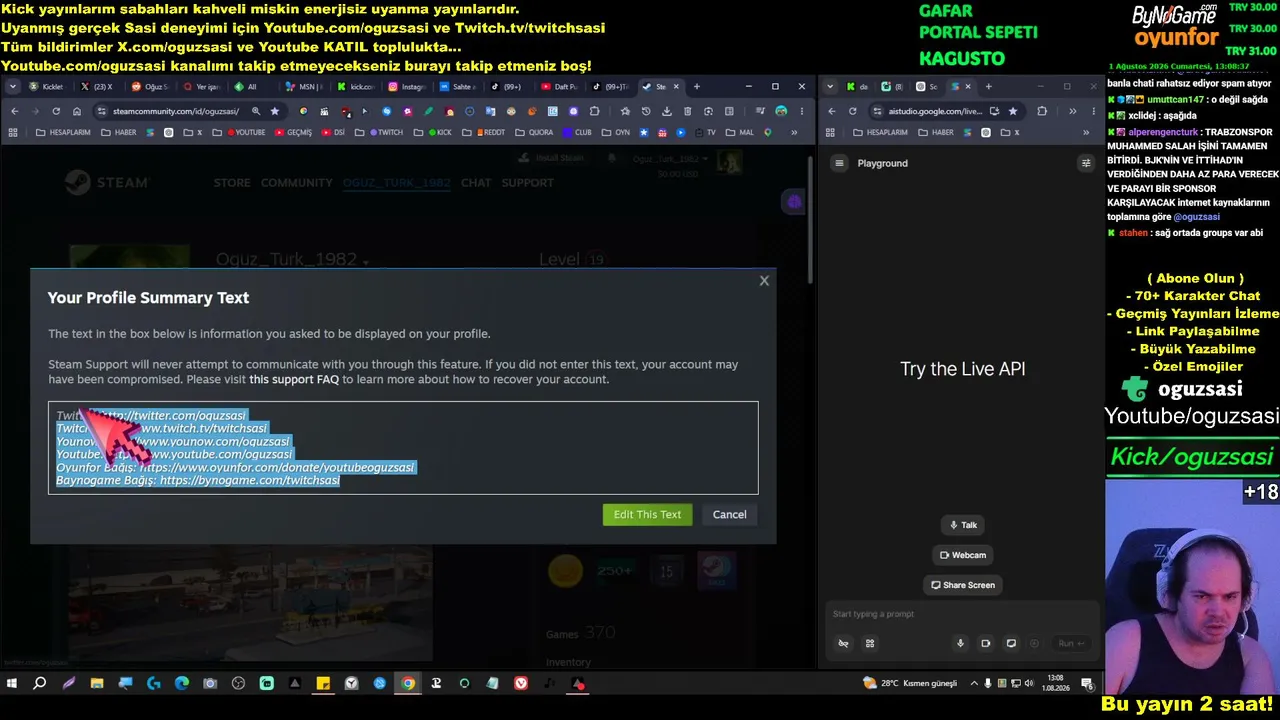Select the Baynogame Bağış link line
This screenshot has width=1280, height=720.
tap(198, 481)
